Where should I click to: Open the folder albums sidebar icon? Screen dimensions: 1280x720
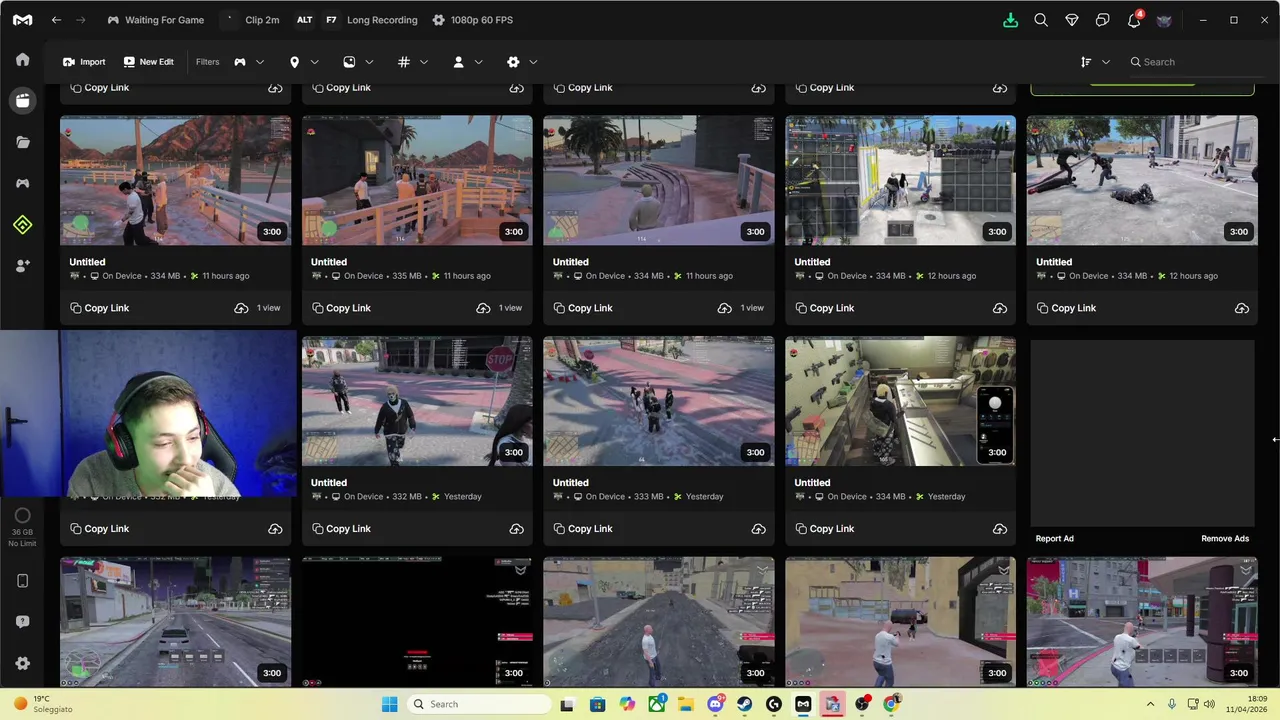[22, 142]
